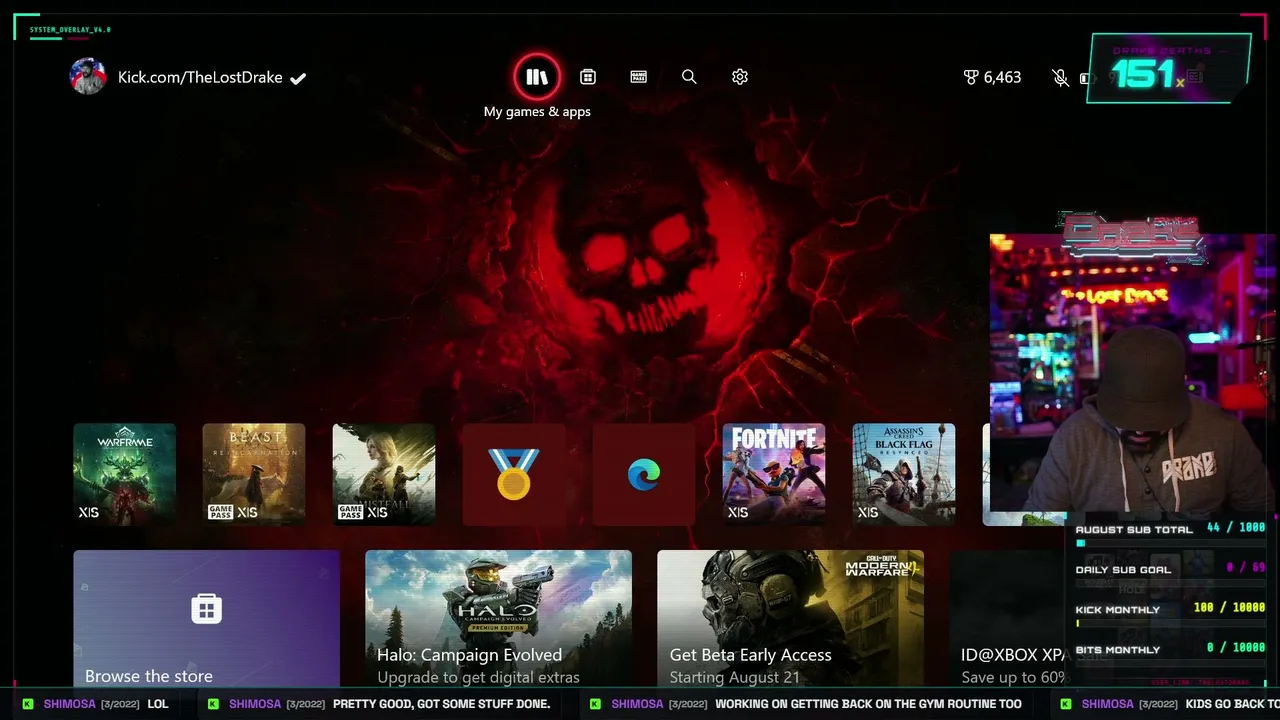Click the BITS MONTHLY label

1118,650
